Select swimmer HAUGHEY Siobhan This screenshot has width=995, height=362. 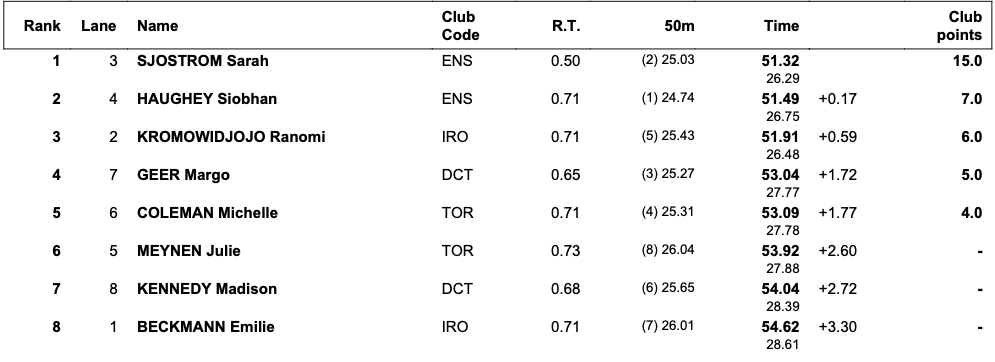(207, 99)
